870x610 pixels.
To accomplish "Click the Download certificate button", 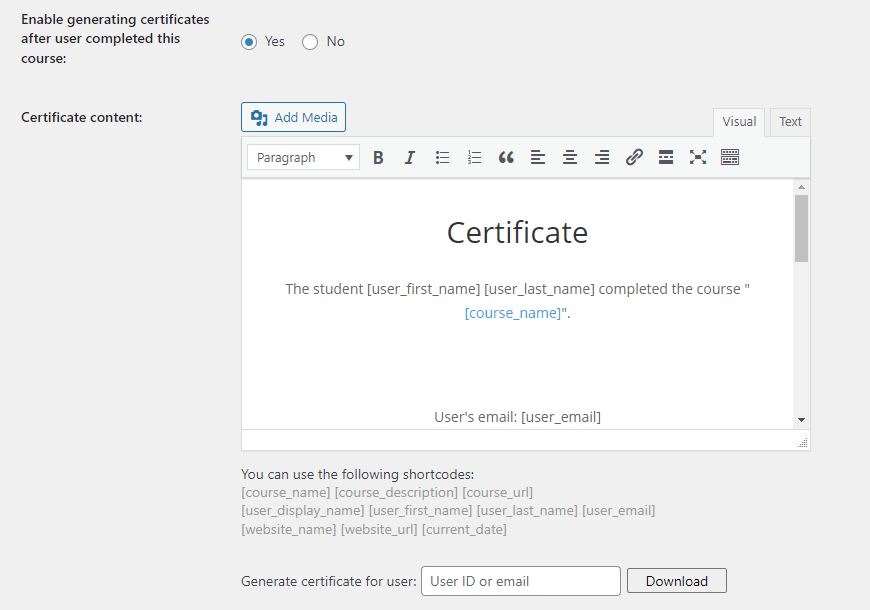I will coord(677,581).
